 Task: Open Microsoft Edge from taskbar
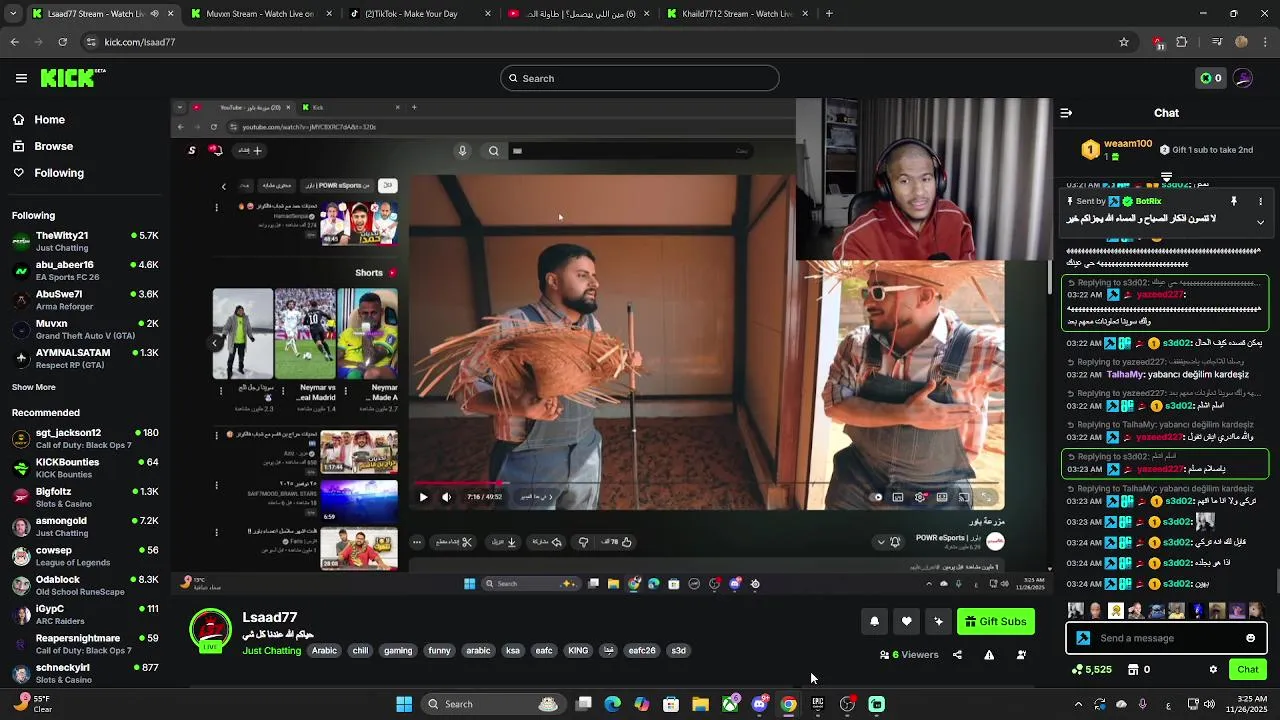(613, 704)
